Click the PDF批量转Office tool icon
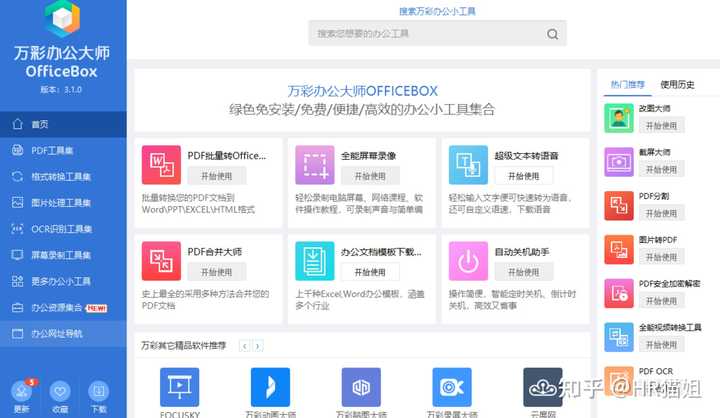 [x=161, y=165]
